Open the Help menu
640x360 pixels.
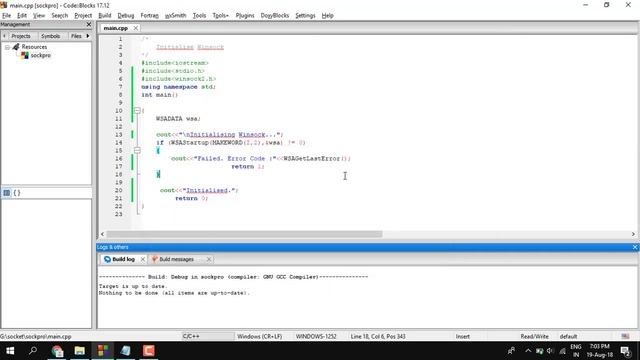tap(327, 16)
